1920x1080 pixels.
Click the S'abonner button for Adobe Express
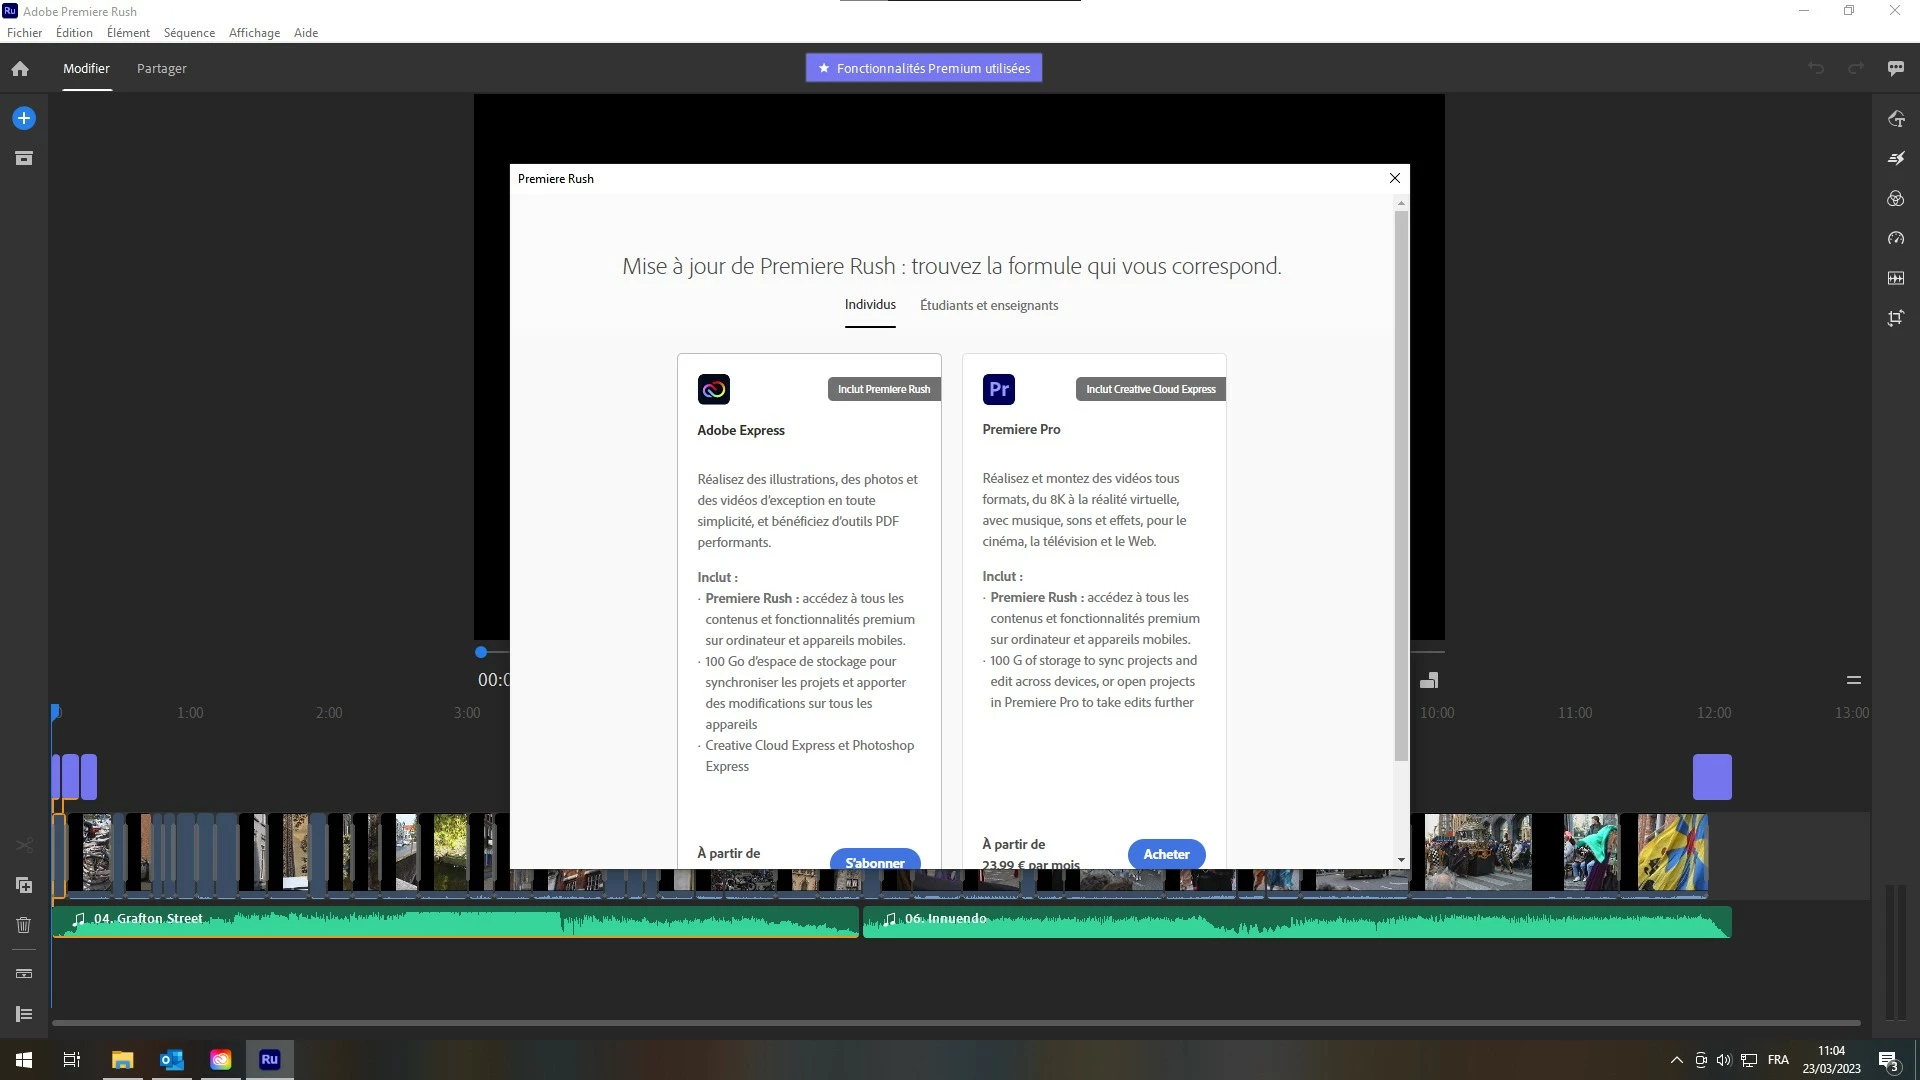(x=874, y=860)
